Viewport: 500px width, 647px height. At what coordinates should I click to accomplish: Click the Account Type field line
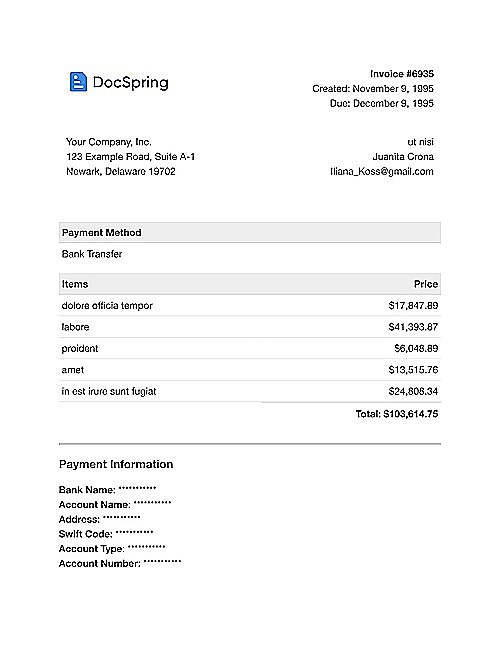point(112,549)
